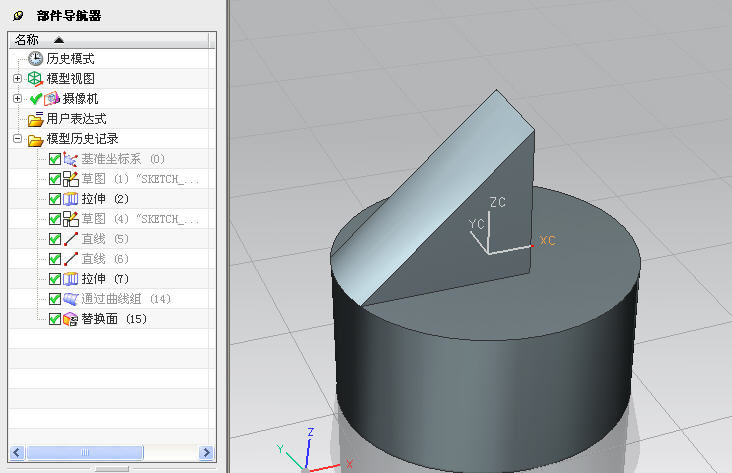
Task: Click the Part Navigator icon beside 部件导航器
Action: (x=18, y=16)
